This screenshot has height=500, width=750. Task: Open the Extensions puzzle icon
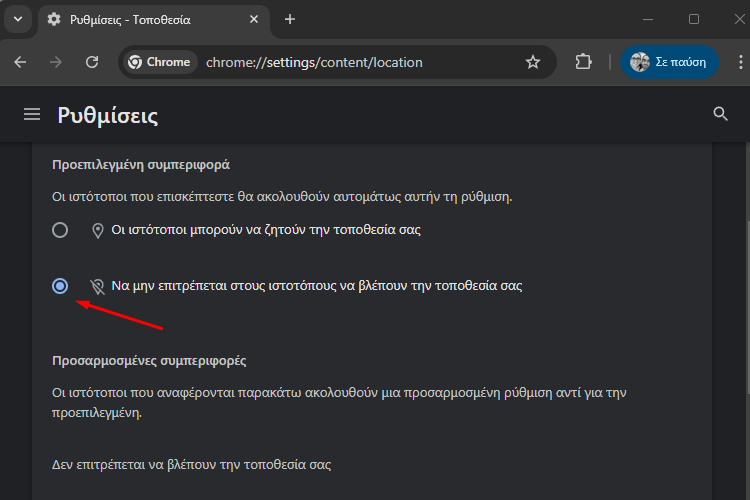[584, 62]
